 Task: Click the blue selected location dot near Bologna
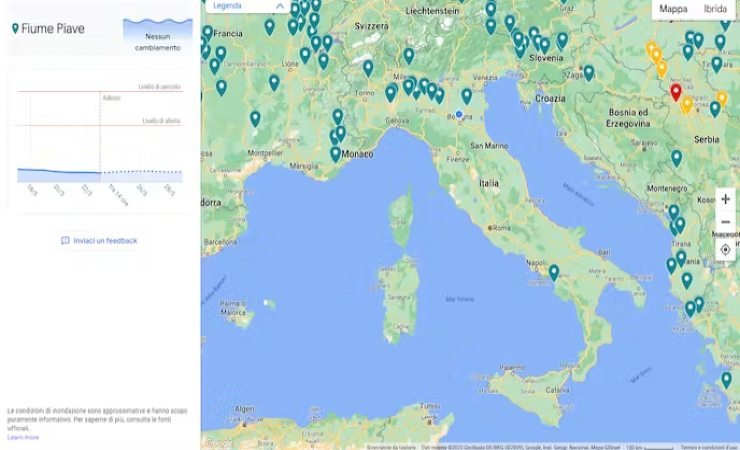point(459,114)
